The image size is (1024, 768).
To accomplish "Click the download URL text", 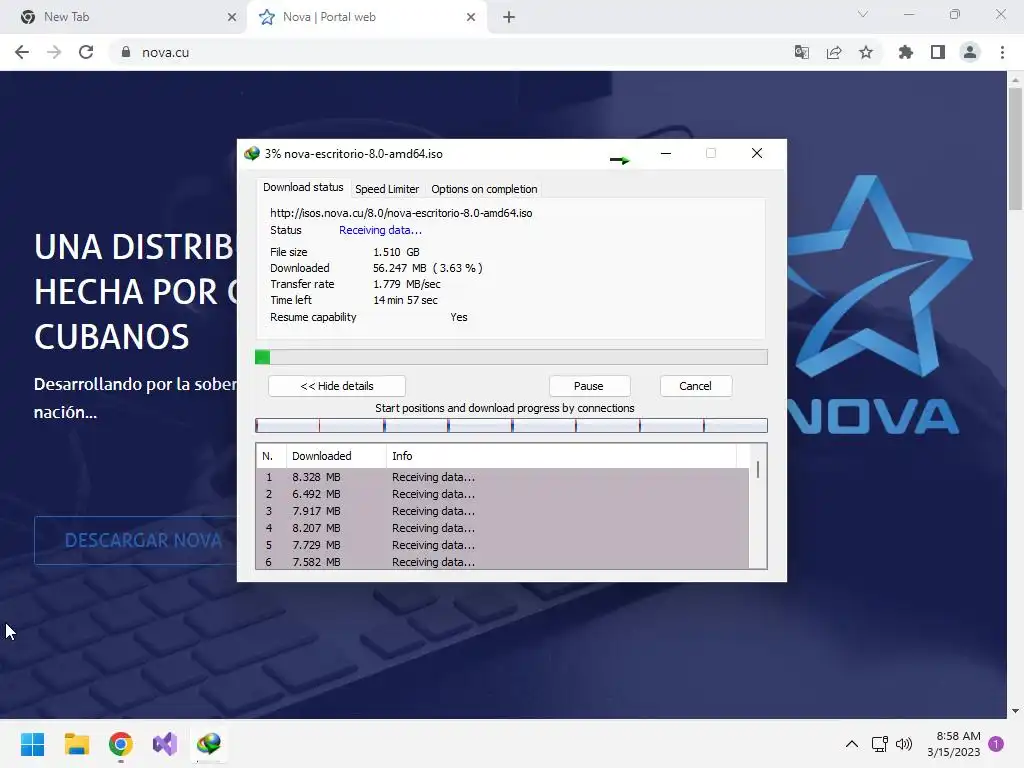I will [401, 213].
